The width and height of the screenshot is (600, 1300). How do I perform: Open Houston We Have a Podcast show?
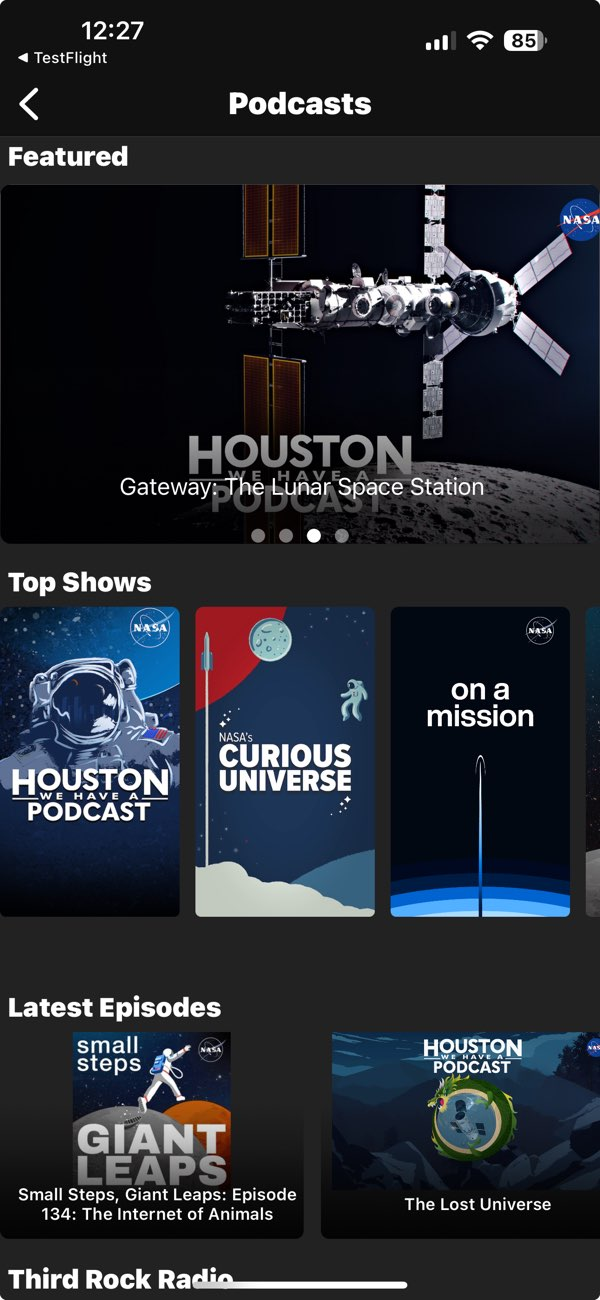coord(90,762)
